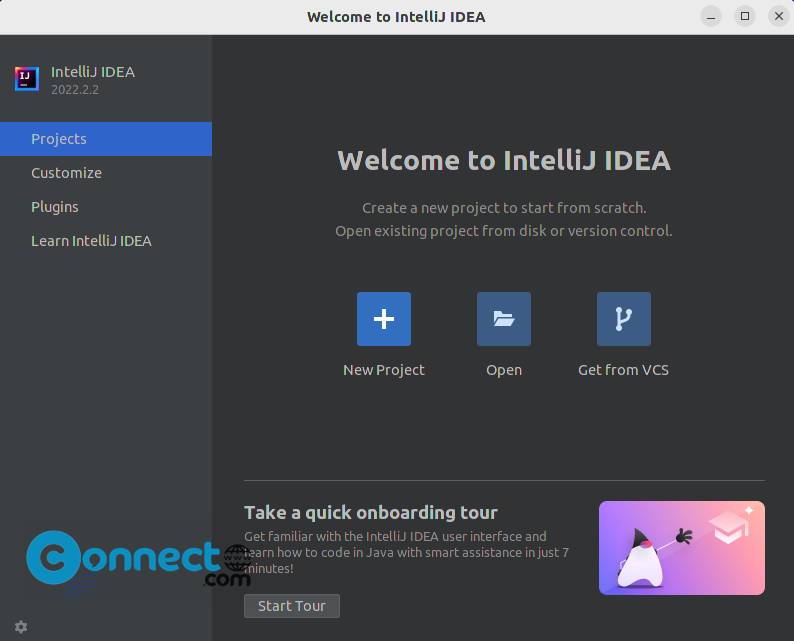
Task: Click the New Project label
Action: (x=384, y=370)
